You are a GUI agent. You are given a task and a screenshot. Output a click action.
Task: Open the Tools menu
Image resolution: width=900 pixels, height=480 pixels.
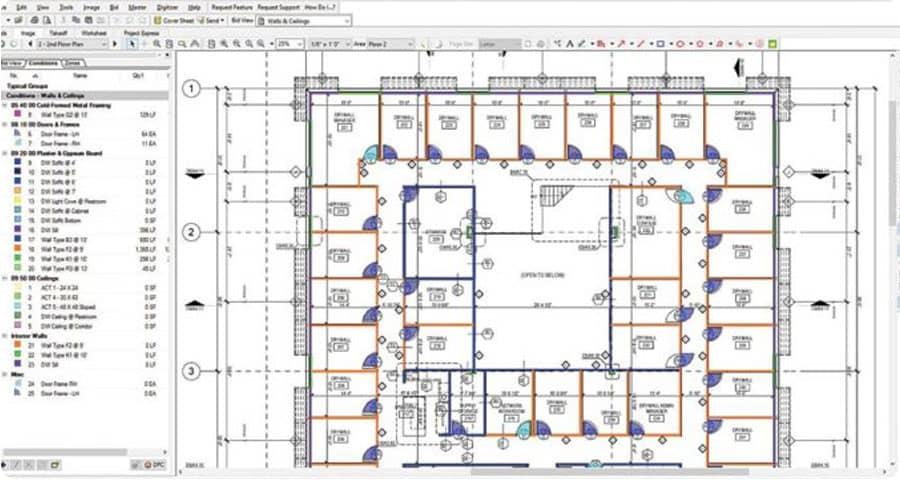pyautogui.click(x=66, y=7)
